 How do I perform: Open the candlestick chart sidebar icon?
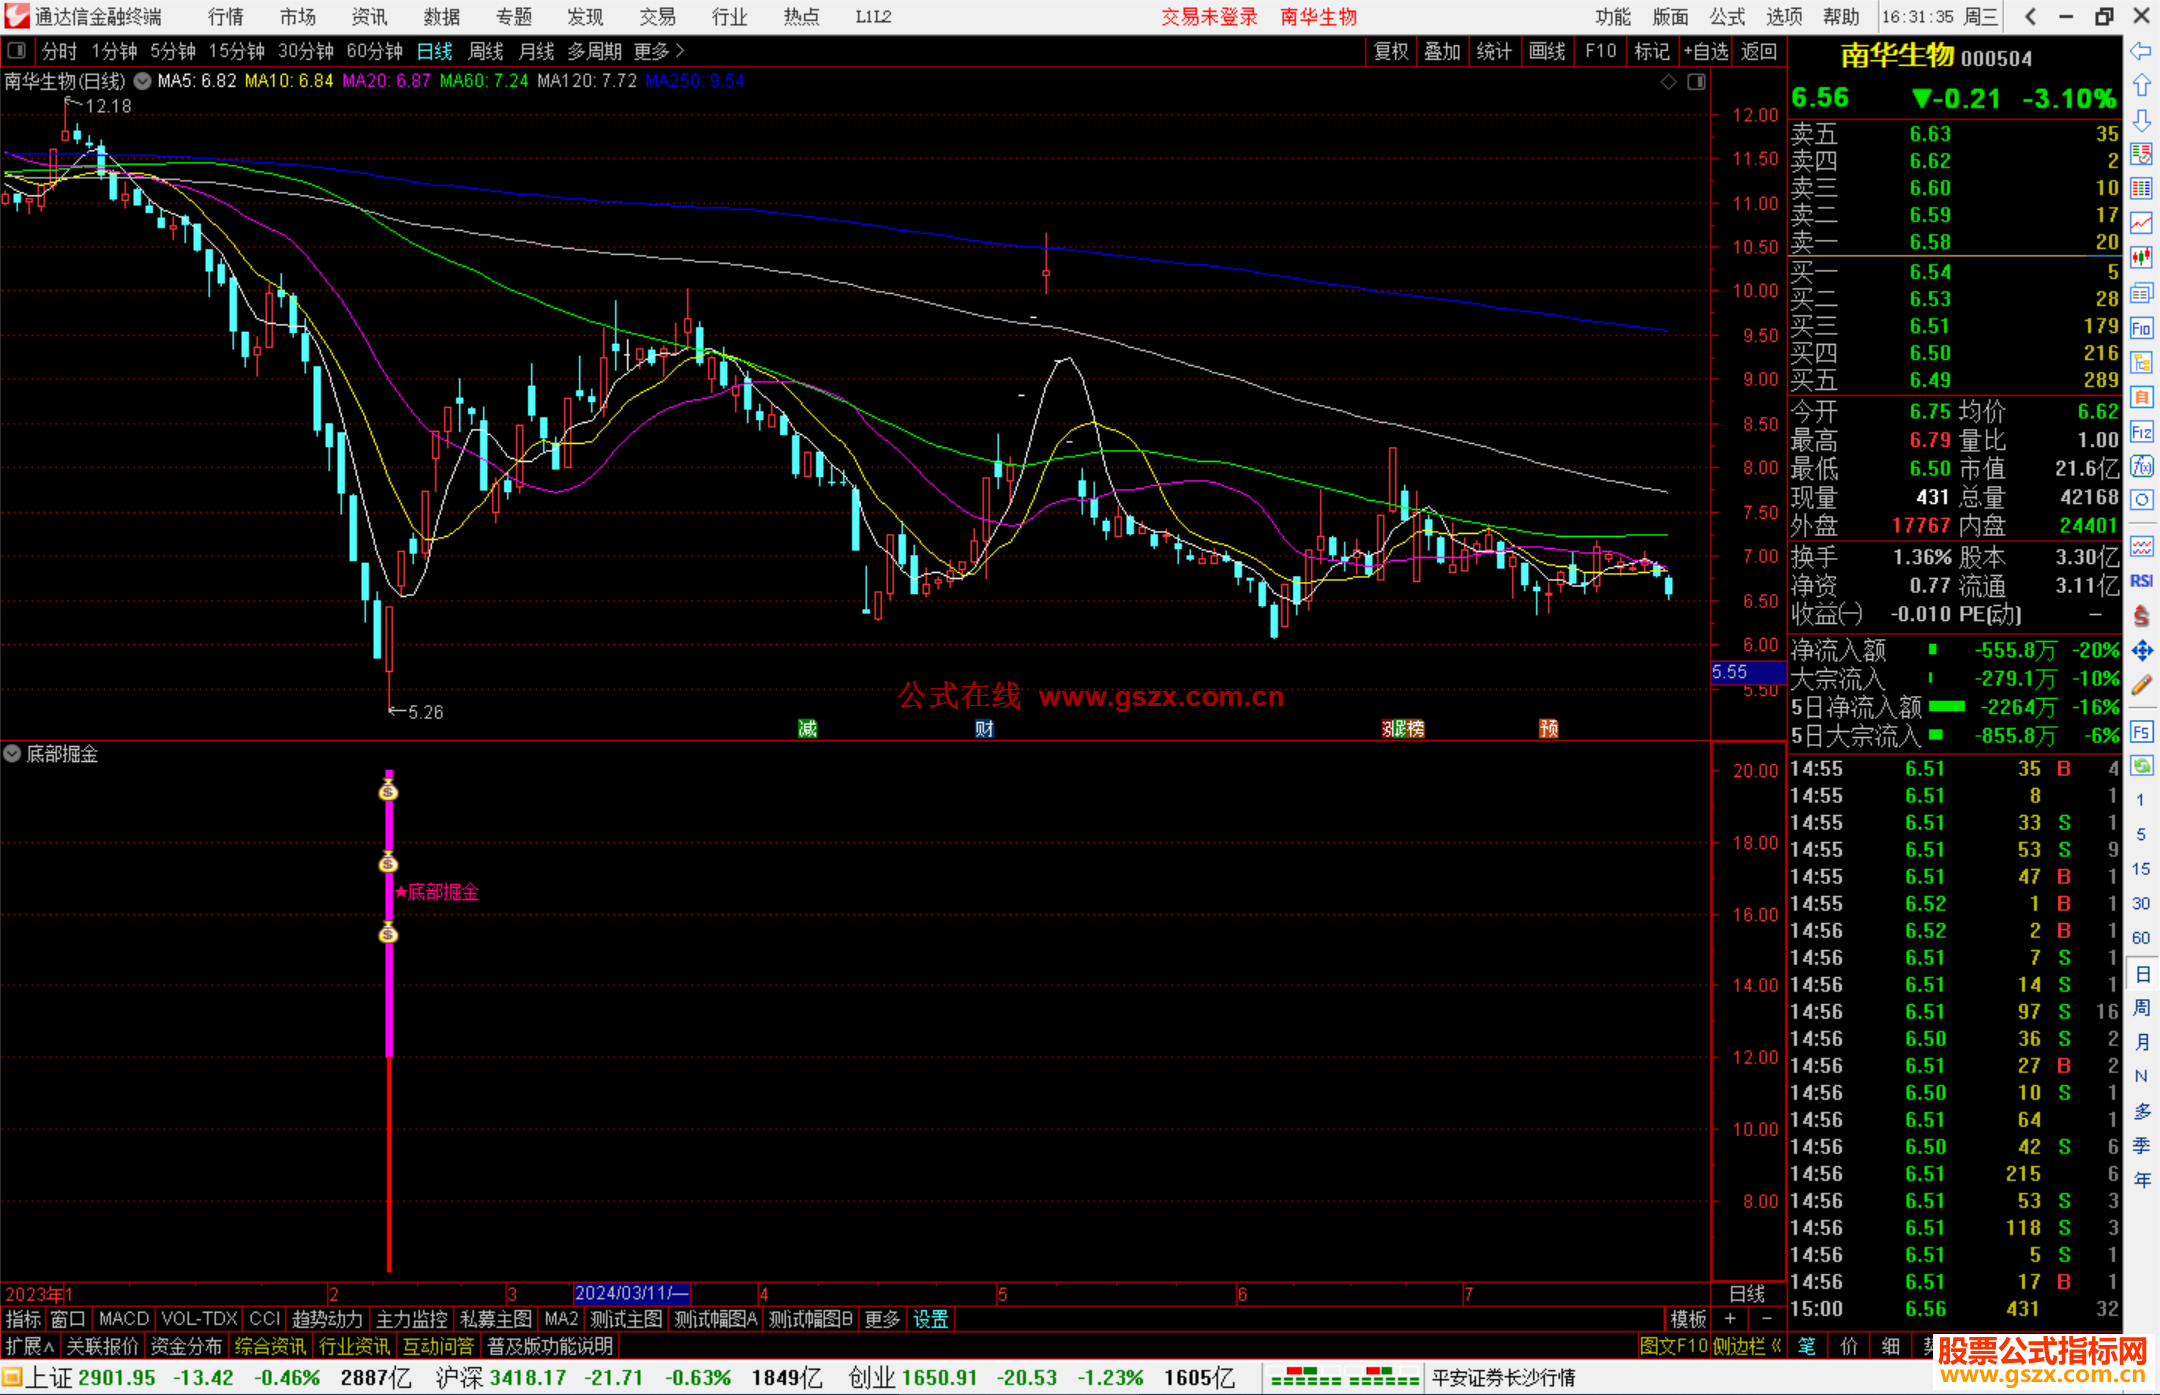pos(2141,258)
